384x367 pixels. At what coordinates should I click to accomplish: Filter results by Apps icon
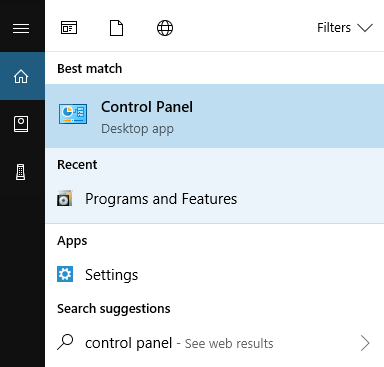69,28
